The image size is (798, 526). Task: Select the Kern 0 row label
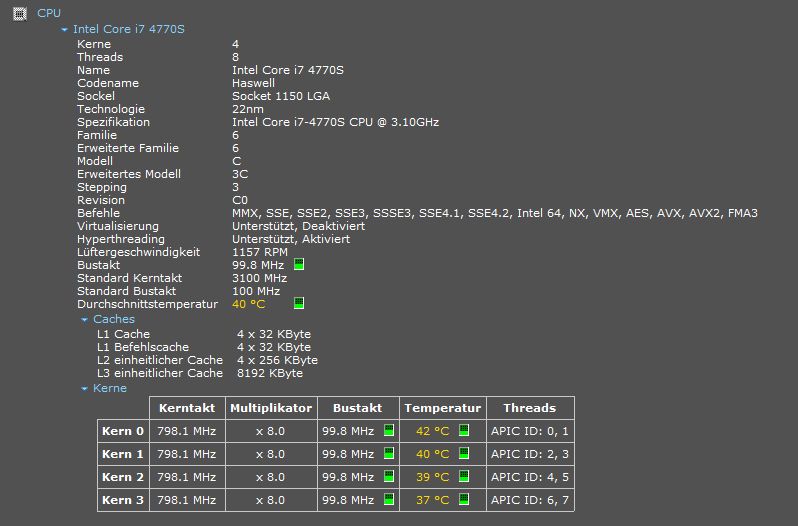pyautogui.click(x=123, y=431)
